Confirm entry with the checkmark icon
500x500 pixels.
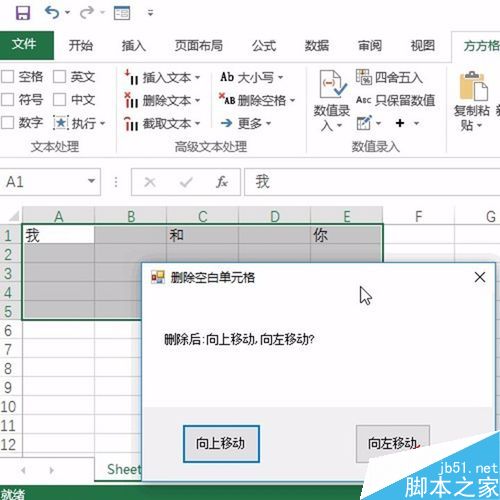(186, 182)
